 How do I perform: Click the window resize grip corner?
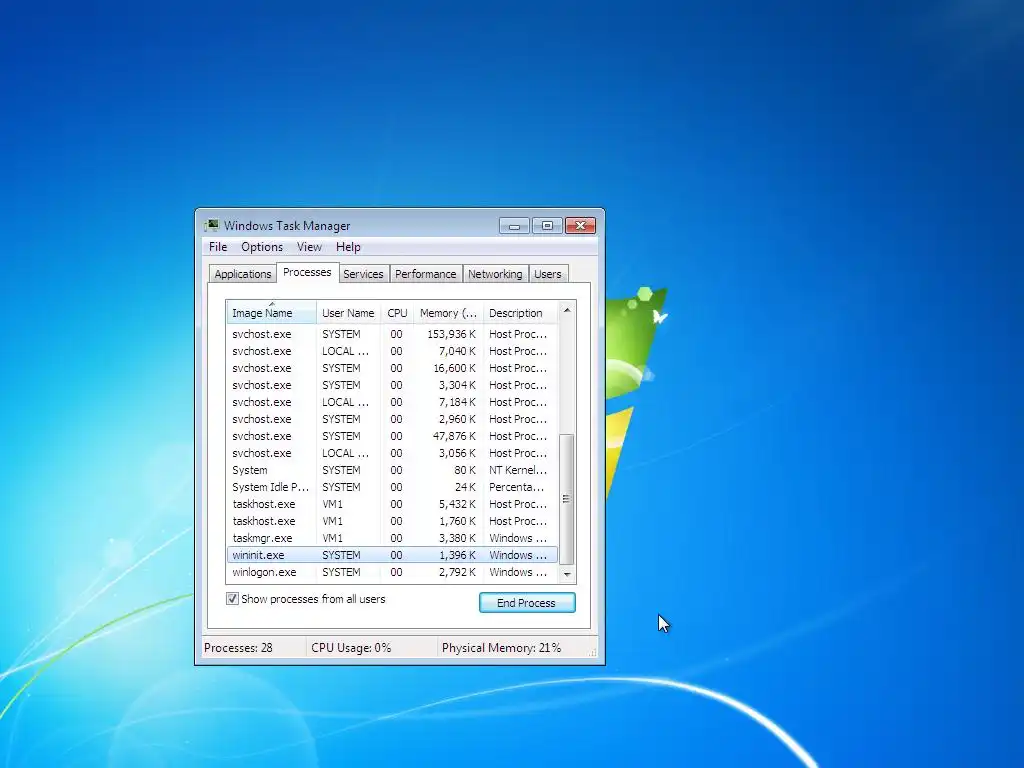[x=593, y=652]
